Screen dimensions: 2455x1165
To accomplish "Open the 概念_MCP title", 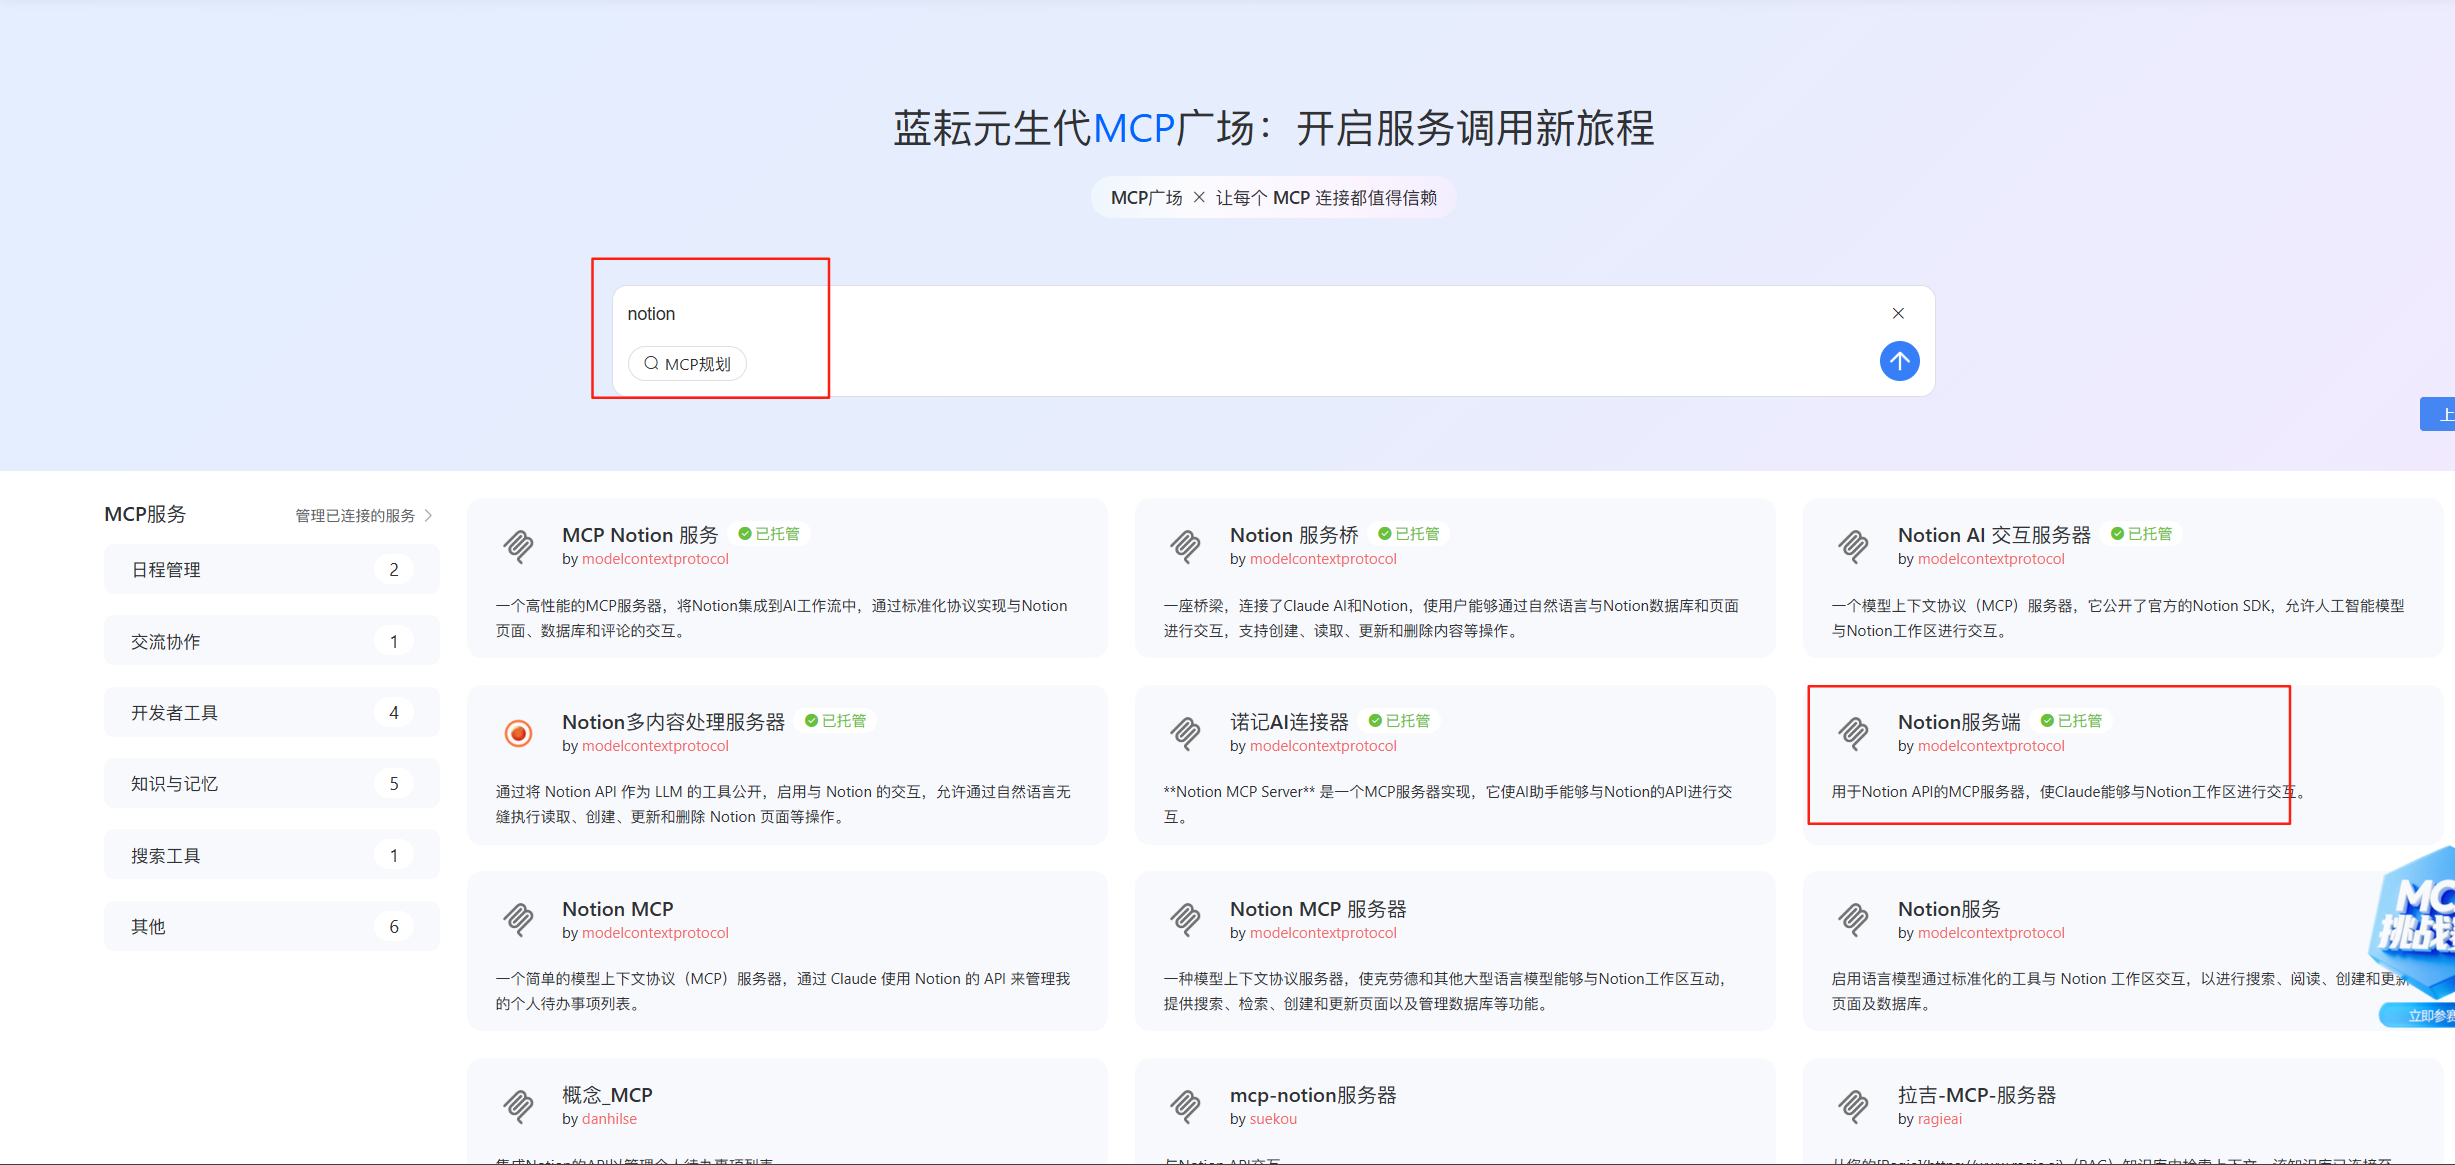I will [x=607, y=1095].
